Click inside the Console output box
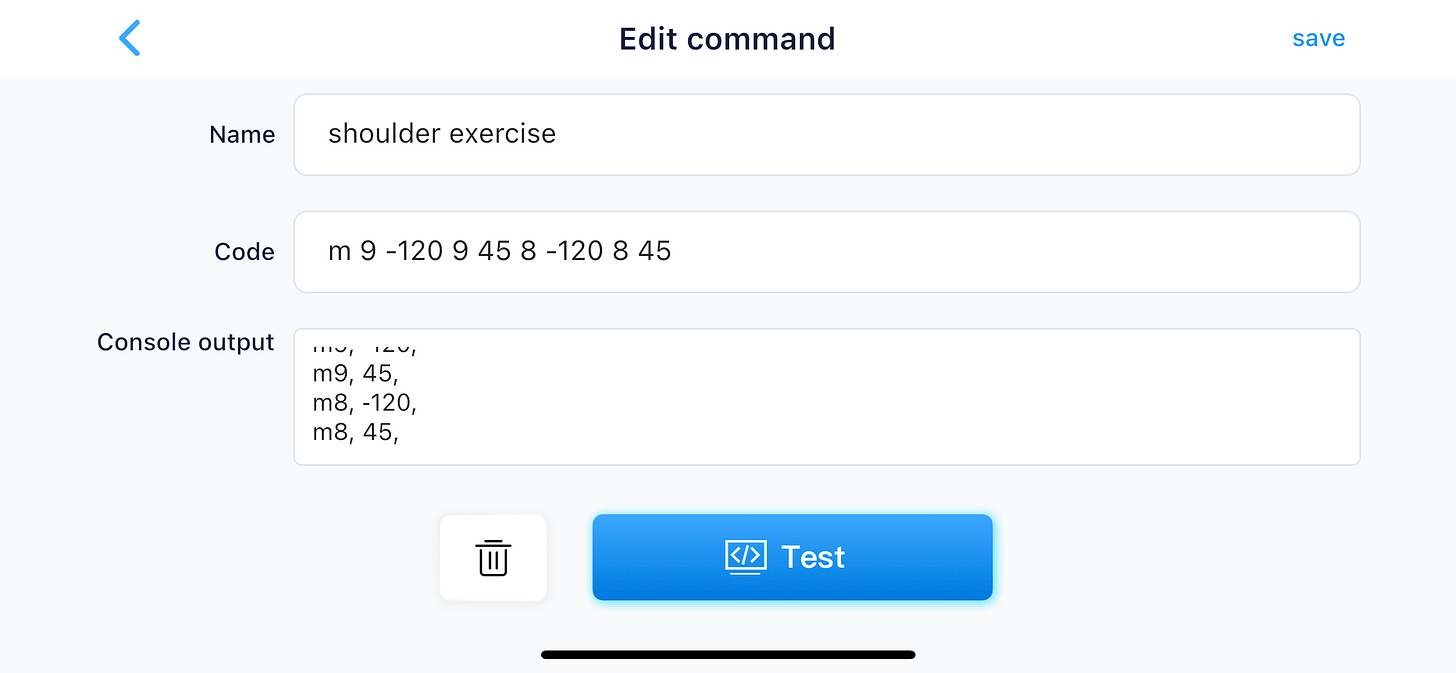The width and height of the screenshot is (1456, 673). 827,396
